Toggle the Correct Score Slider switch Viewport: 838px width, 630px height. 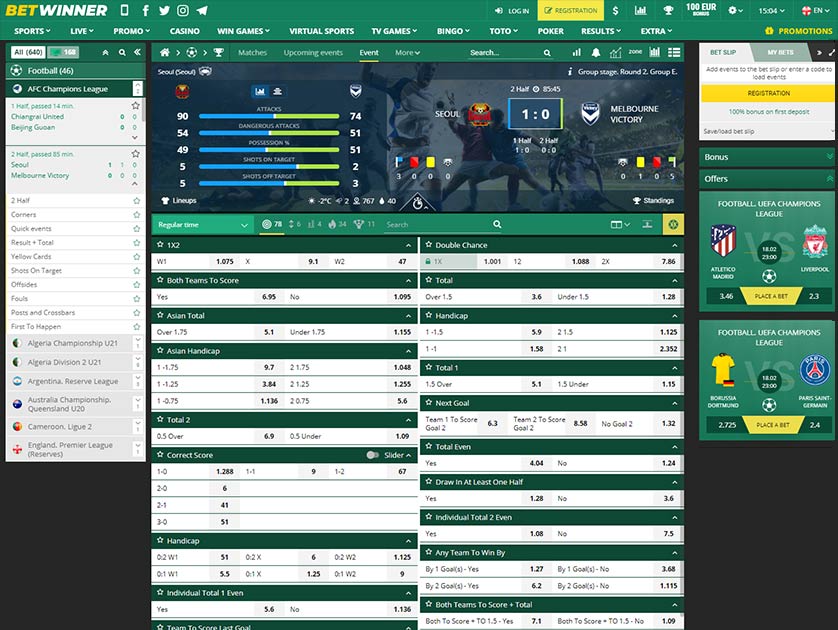[373, 455]
